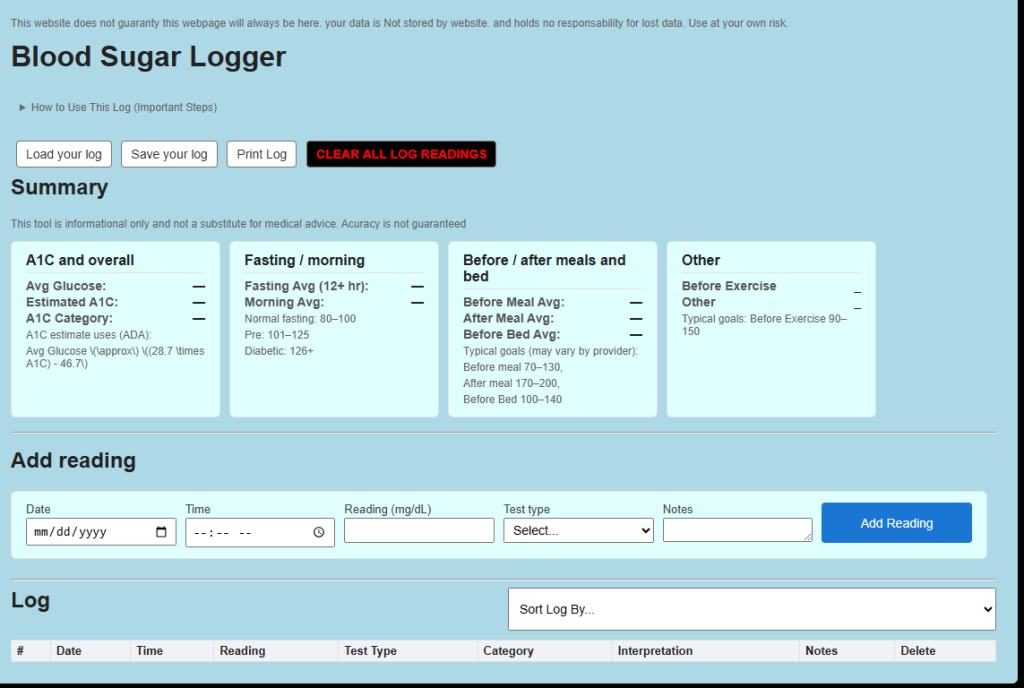Image resolution: width=1024 pixels, height=688 pixels.
Task: Click the Normal fasting: 80–100 text
Action: (x=300, y=319)
